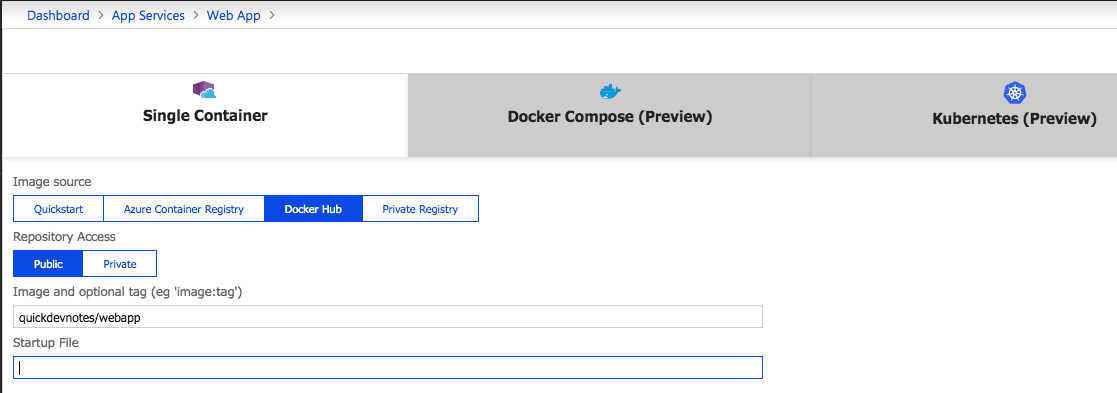The width and height of the screenshot is (1117, 393).
Task: Click the chevron after App Services breadcrumb
Action: [x=196, y=15]
